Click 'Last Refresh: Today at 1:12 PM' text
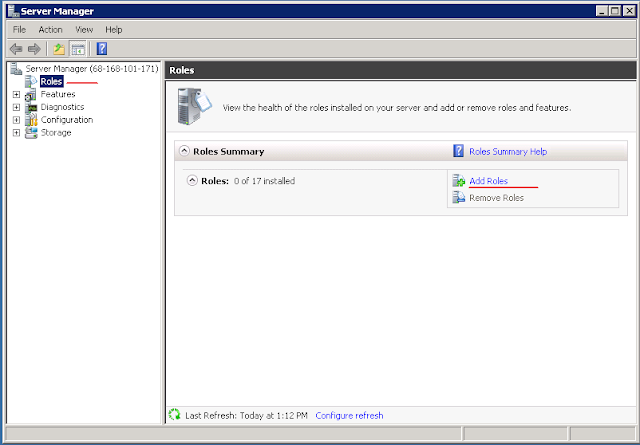640x445 pixels. pos(246,416)
